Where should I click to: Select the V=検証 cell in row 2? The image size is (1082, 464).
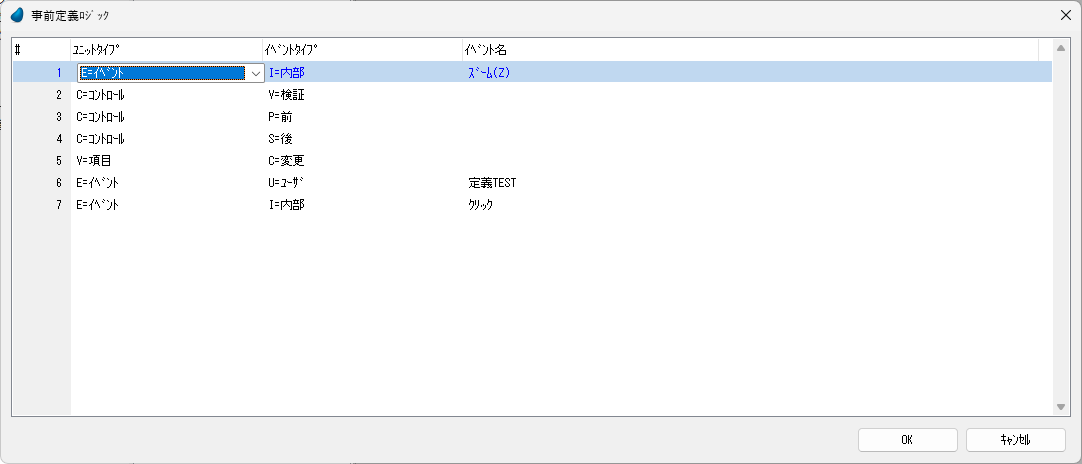pyautogui.click(x=287, y=94)
